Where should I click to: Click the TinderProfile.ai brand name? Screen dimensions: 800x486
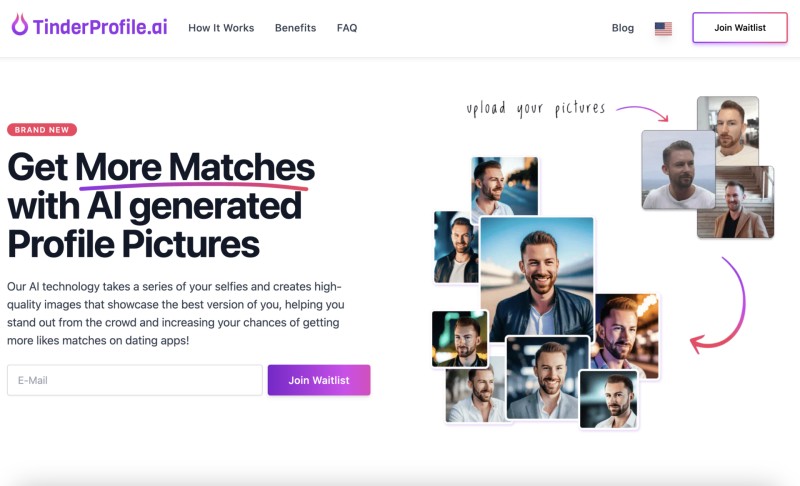coord(100,27)
